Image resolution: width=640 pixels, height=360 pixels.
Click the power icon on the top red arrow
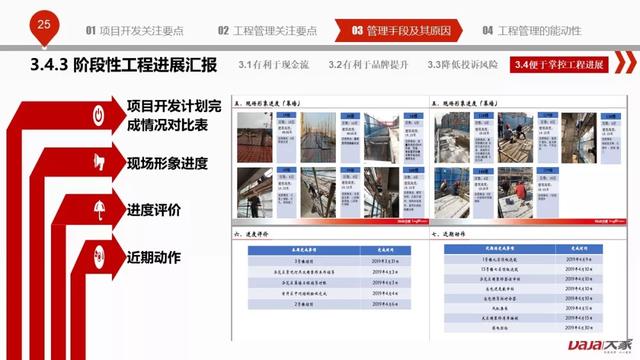point(98,116)
